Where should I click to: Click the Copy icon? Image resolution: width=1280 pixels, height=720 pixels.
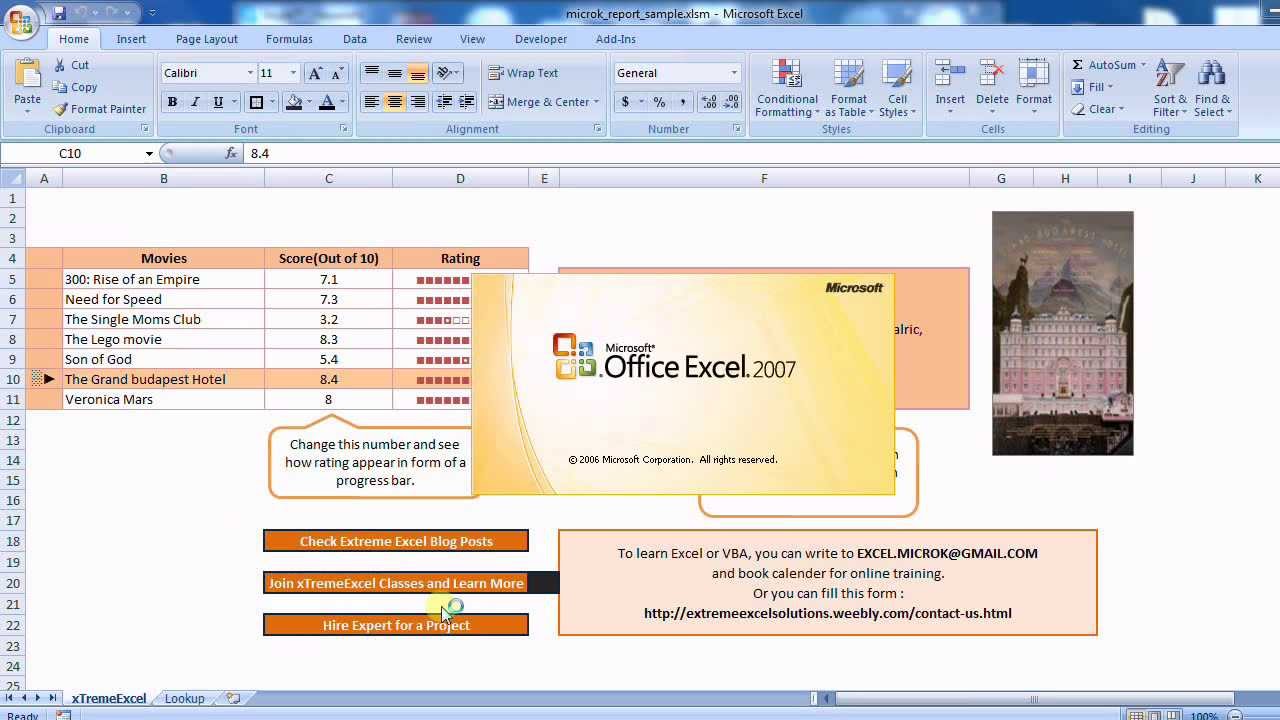(60, 87)
